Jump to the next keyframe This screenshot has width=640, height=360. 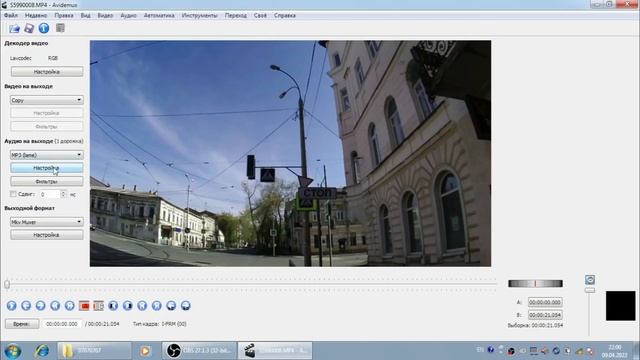point(69,306)
